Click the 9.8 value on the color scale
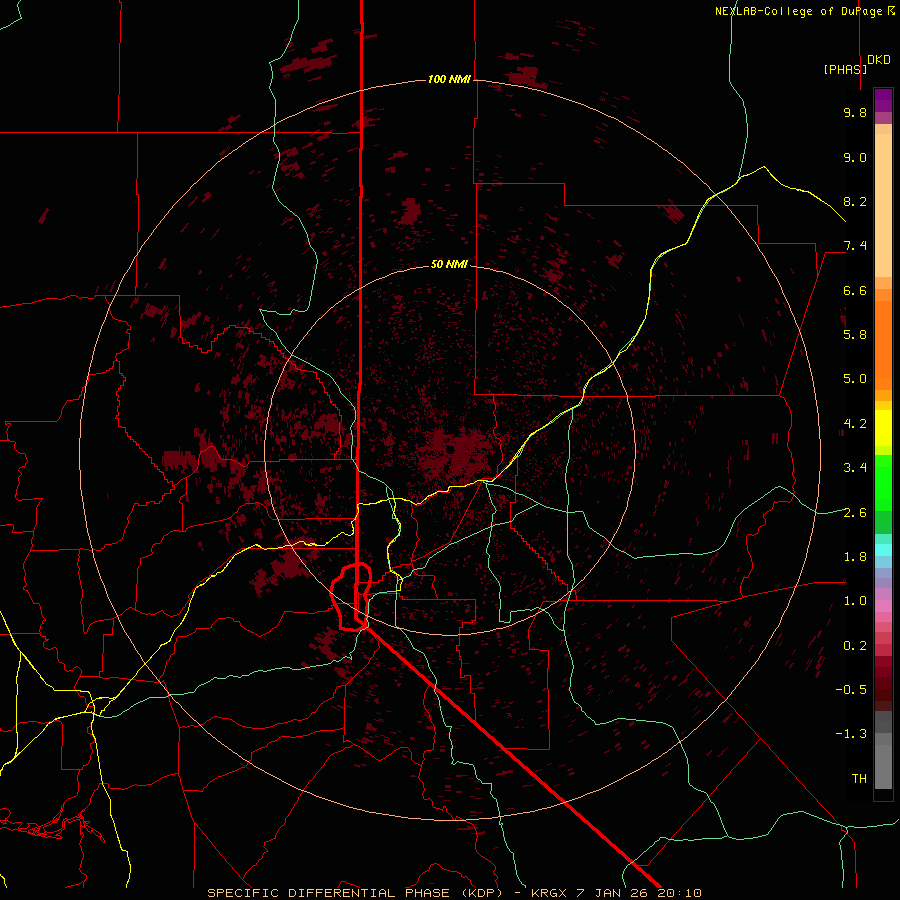The width and height of the screenshot is (900, 900). coord(855,112)
